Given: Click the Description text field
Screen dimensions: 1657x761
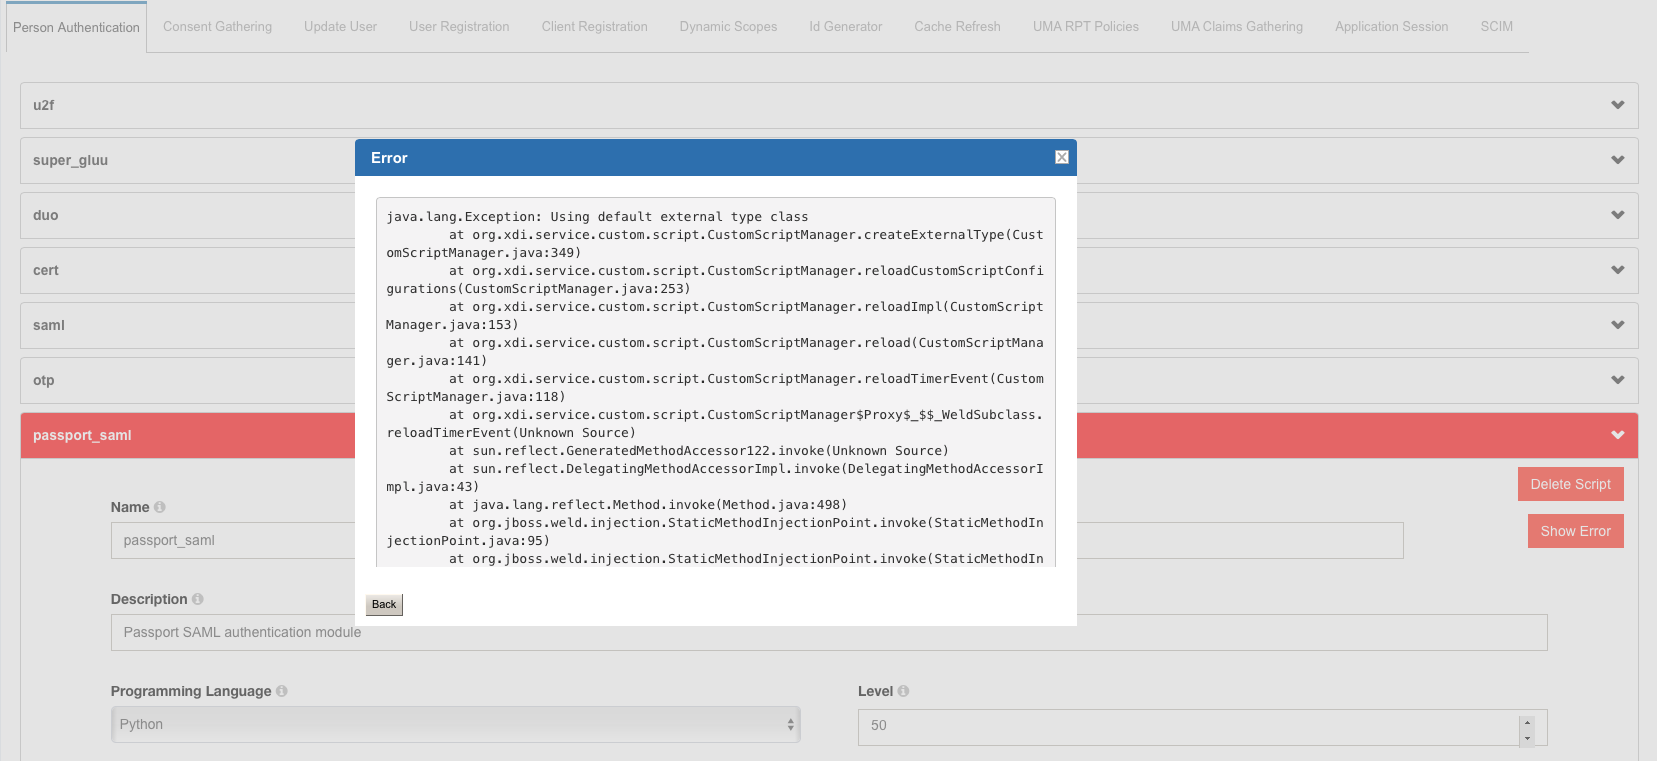Looking at the screenshot, I should 829,632.
